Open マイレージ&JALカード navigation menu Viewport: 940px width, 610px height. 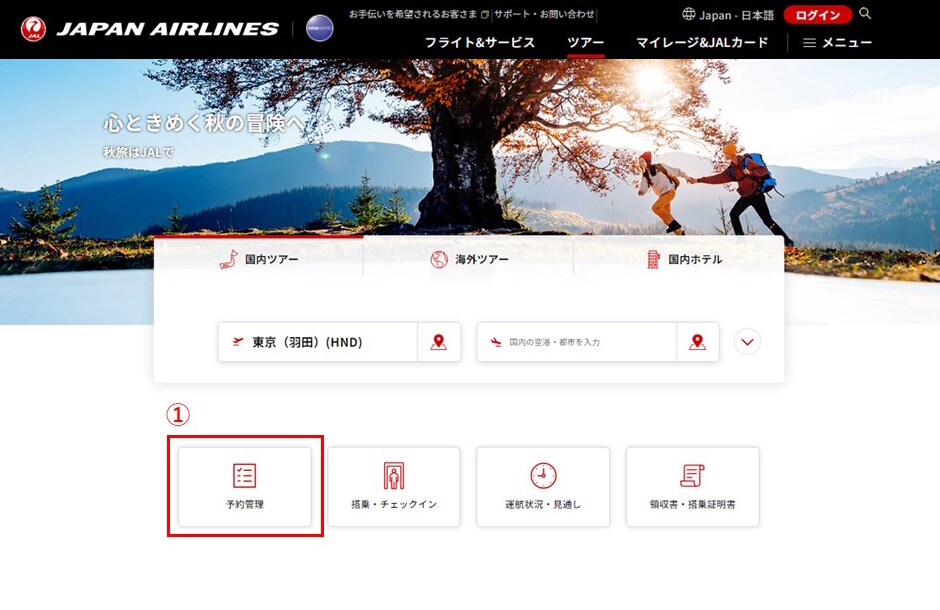click(x=702, y=43)
